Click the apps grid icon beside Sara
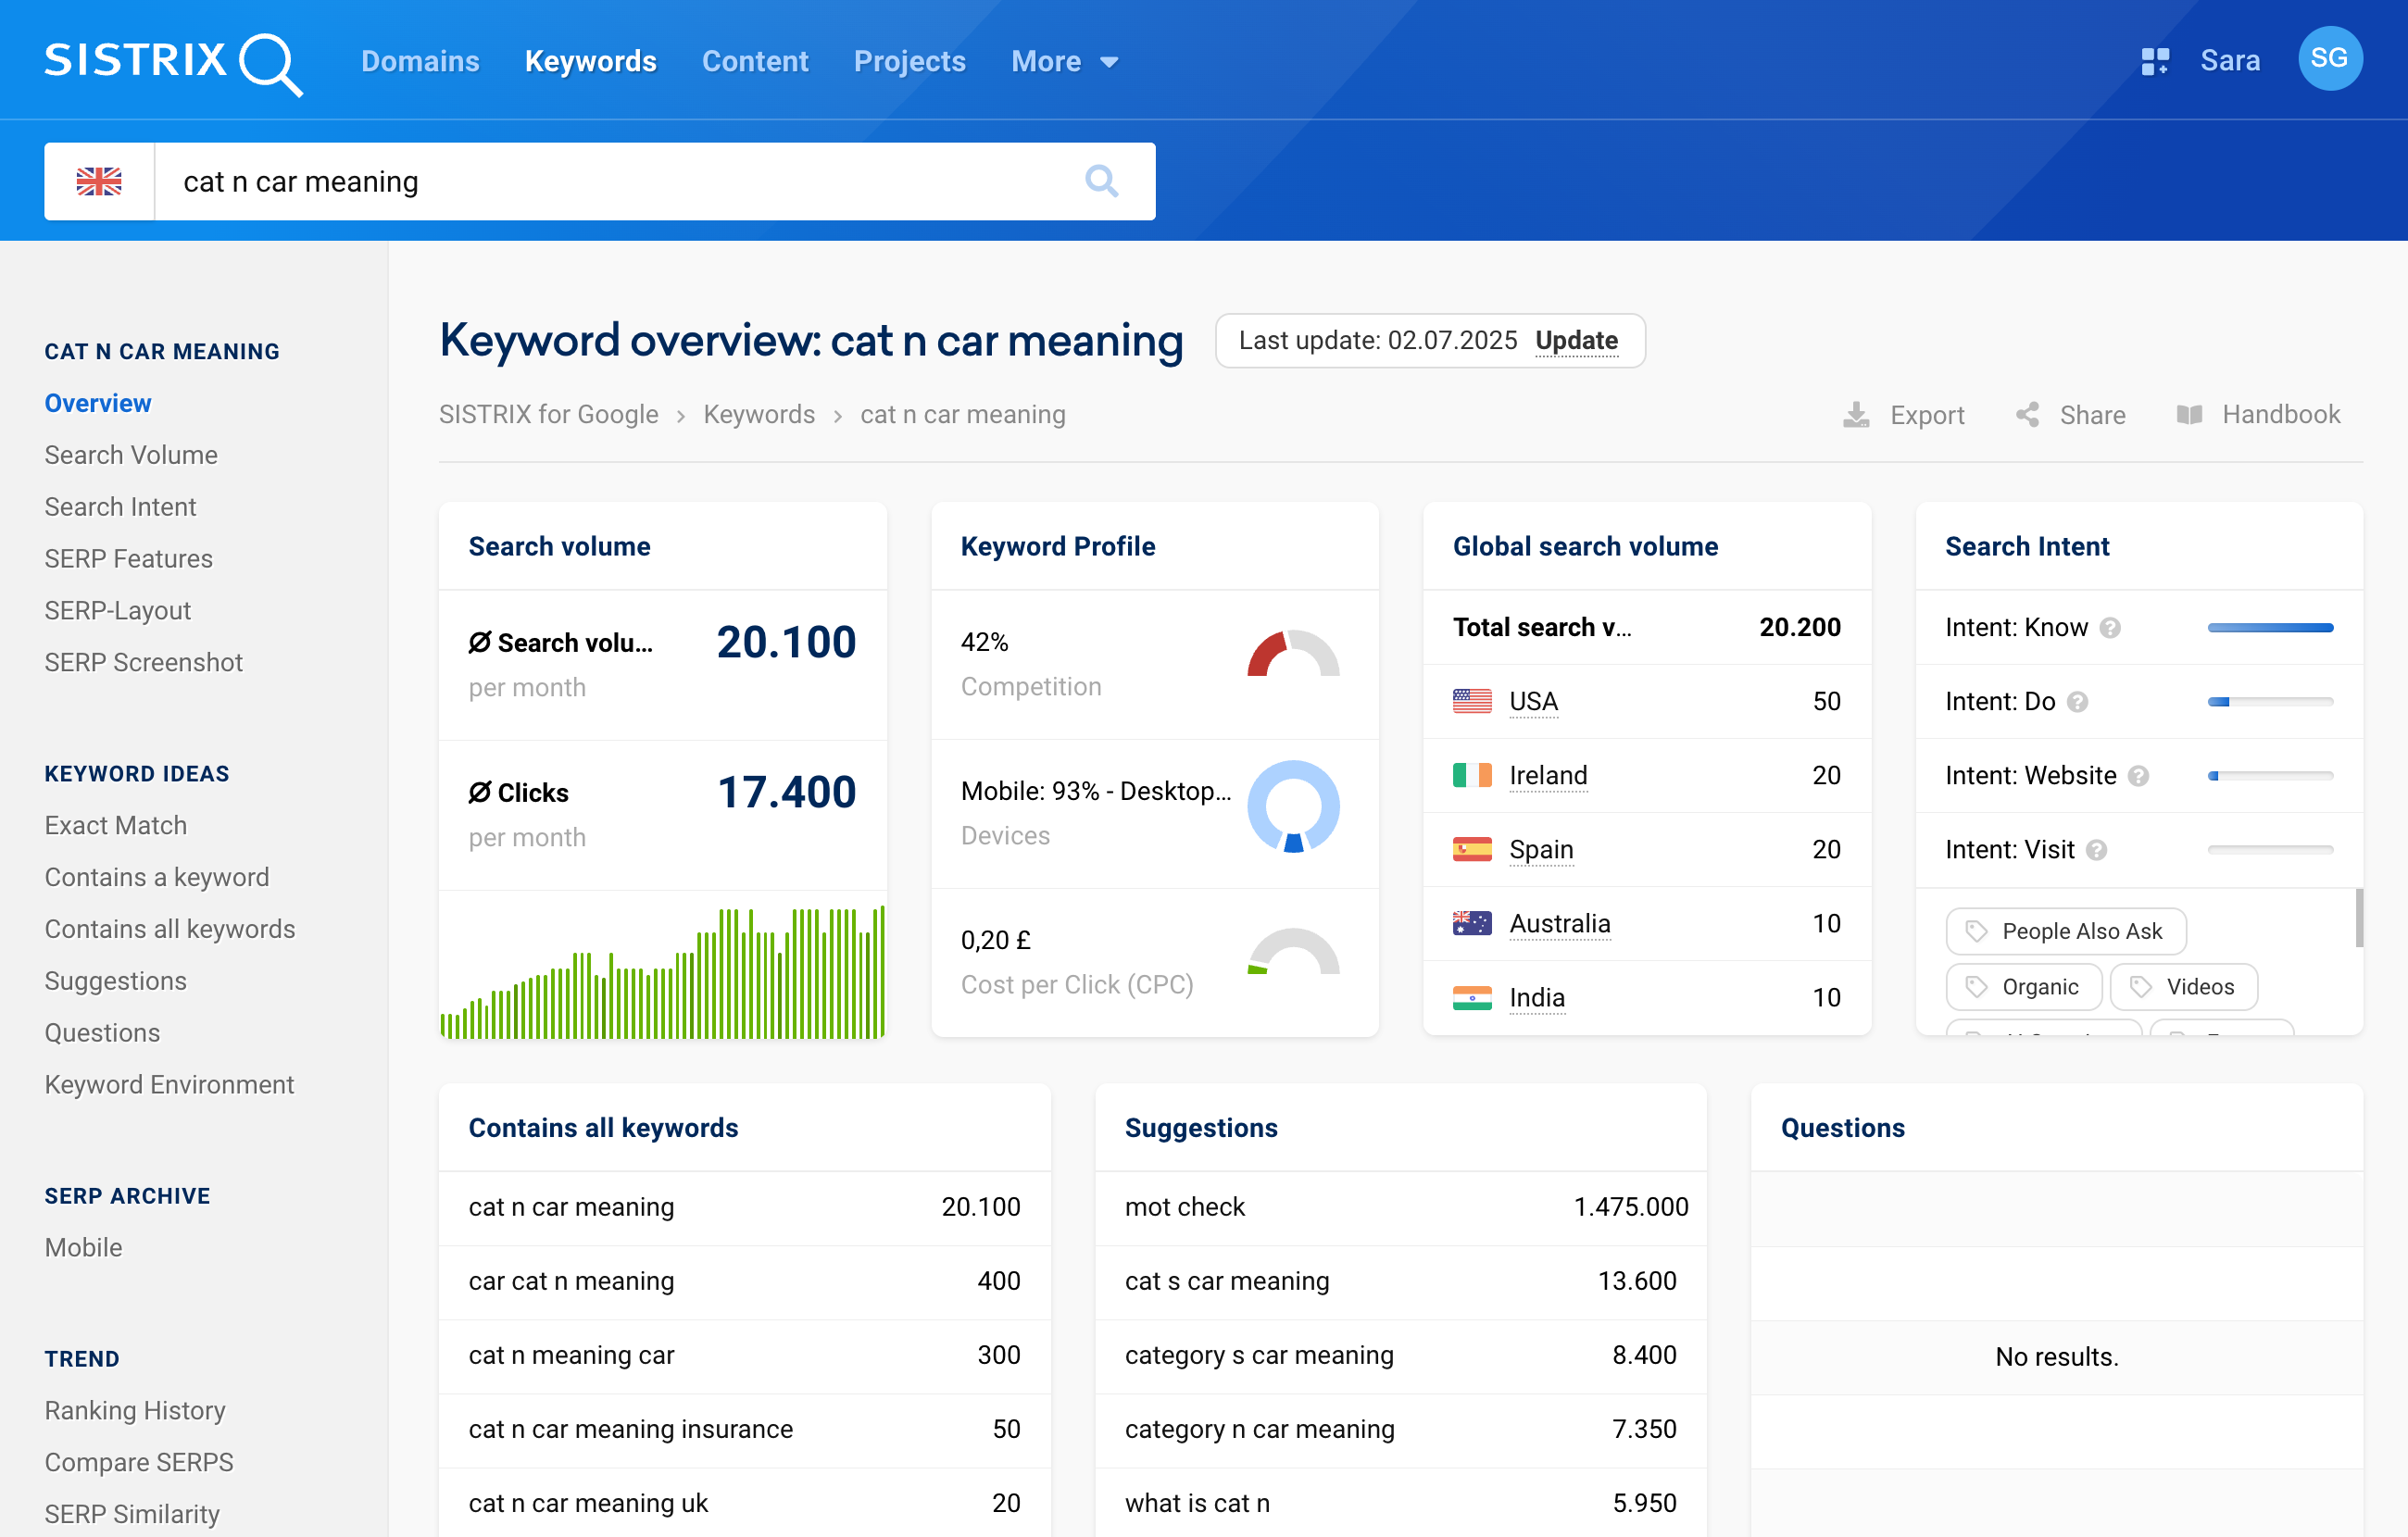The height and width of the screenshot is (1537, 2408). 2156,60
